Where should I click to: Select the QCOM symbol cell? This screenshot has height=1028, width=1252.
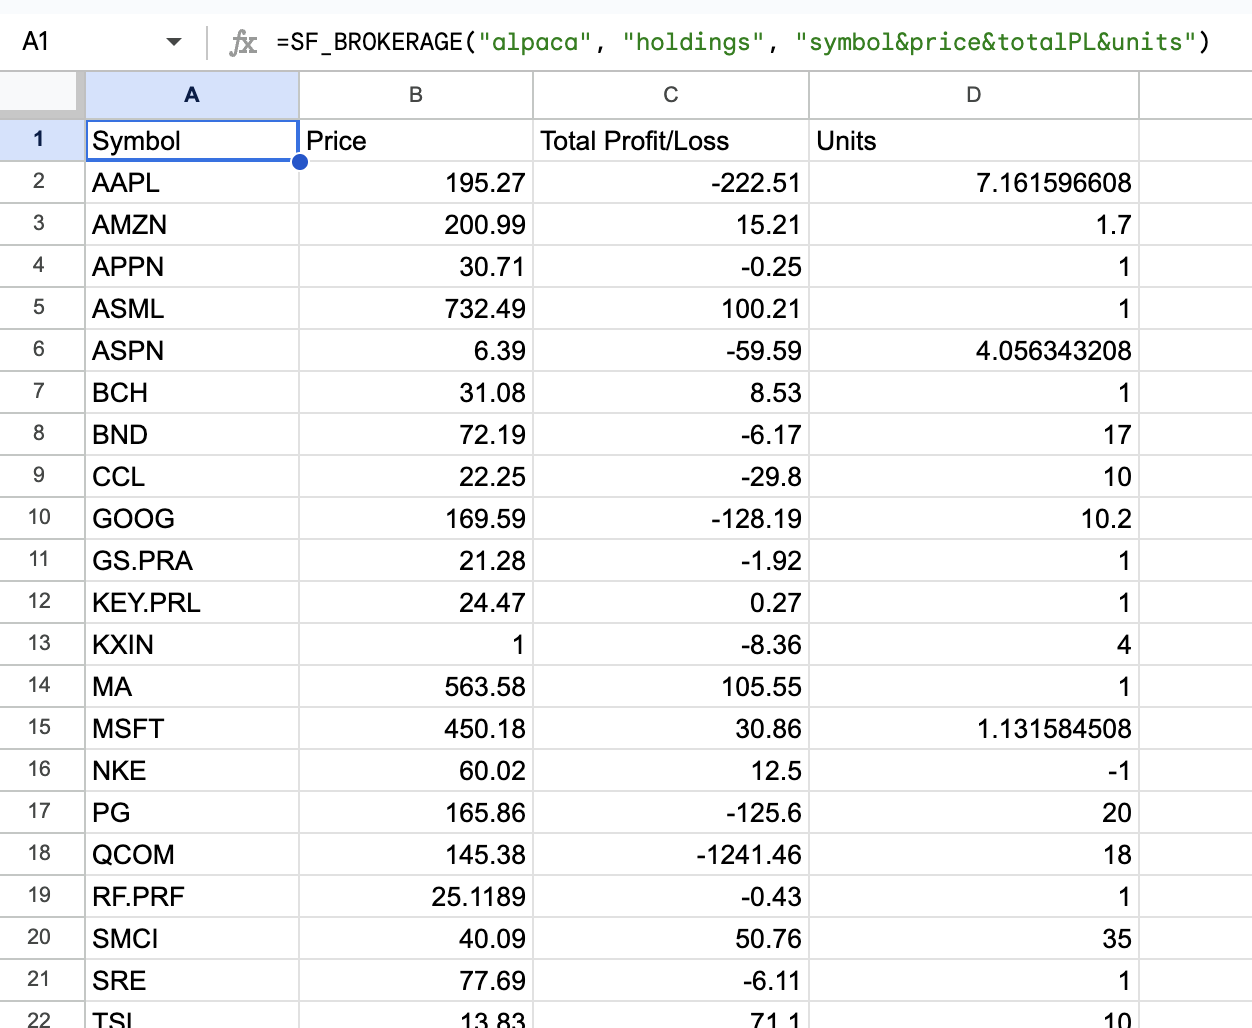click(x=192, y=854)
